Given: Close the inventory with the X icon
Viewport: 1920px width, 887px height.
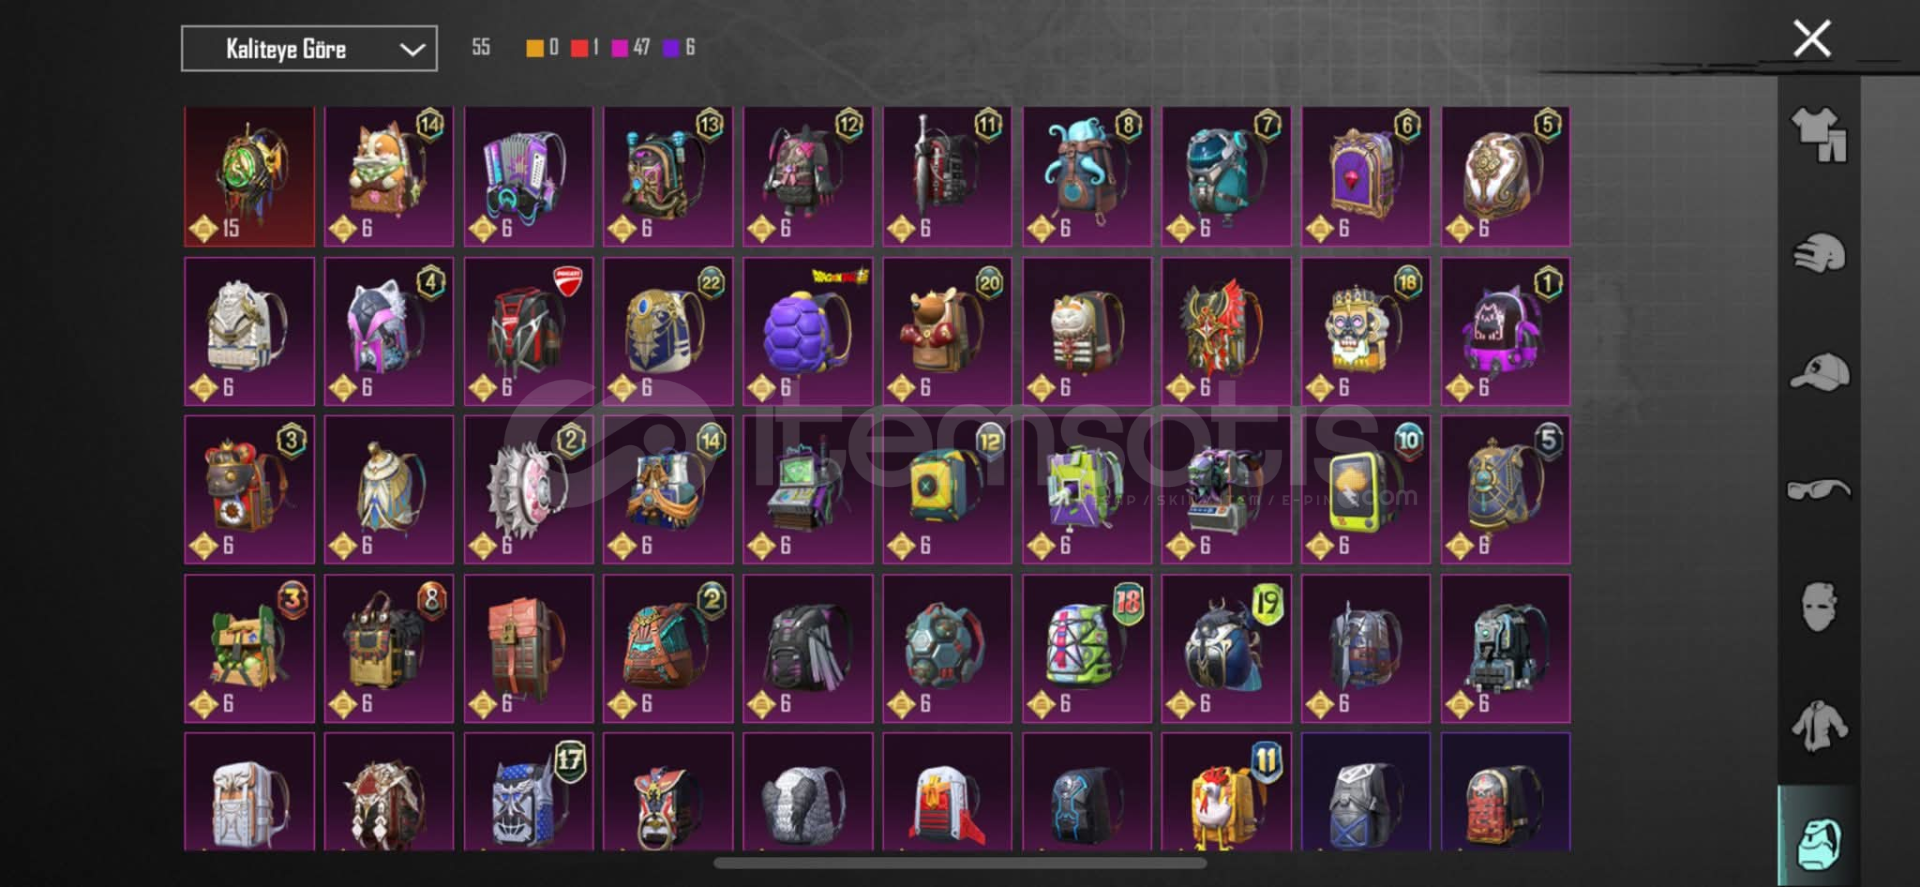Looking at the screenshot, I should tap(1811, 39).
